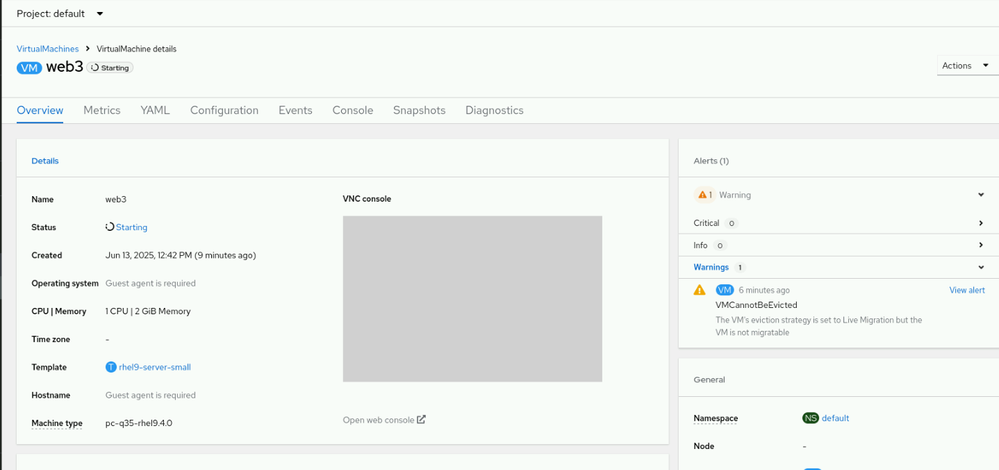Click the template T icon for rhel9-server-small
Viewport: 999px width, 470px height.
(x=111, y=367)
